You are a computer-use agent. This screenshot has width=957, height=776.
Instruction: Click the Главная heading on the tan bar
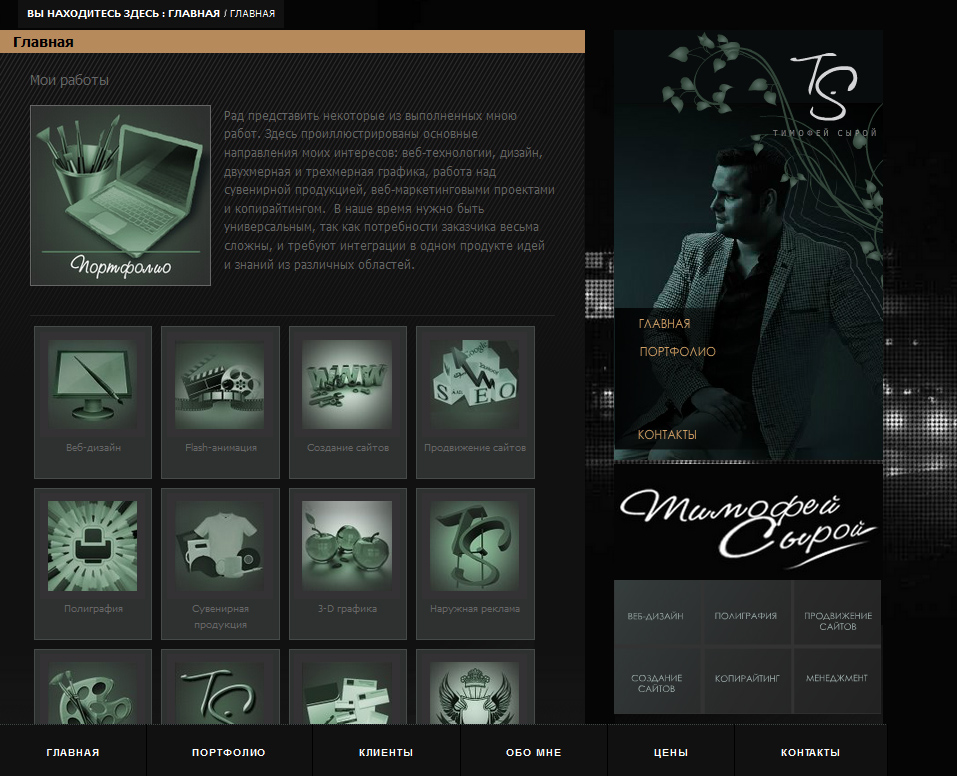[x=43, y=42]
